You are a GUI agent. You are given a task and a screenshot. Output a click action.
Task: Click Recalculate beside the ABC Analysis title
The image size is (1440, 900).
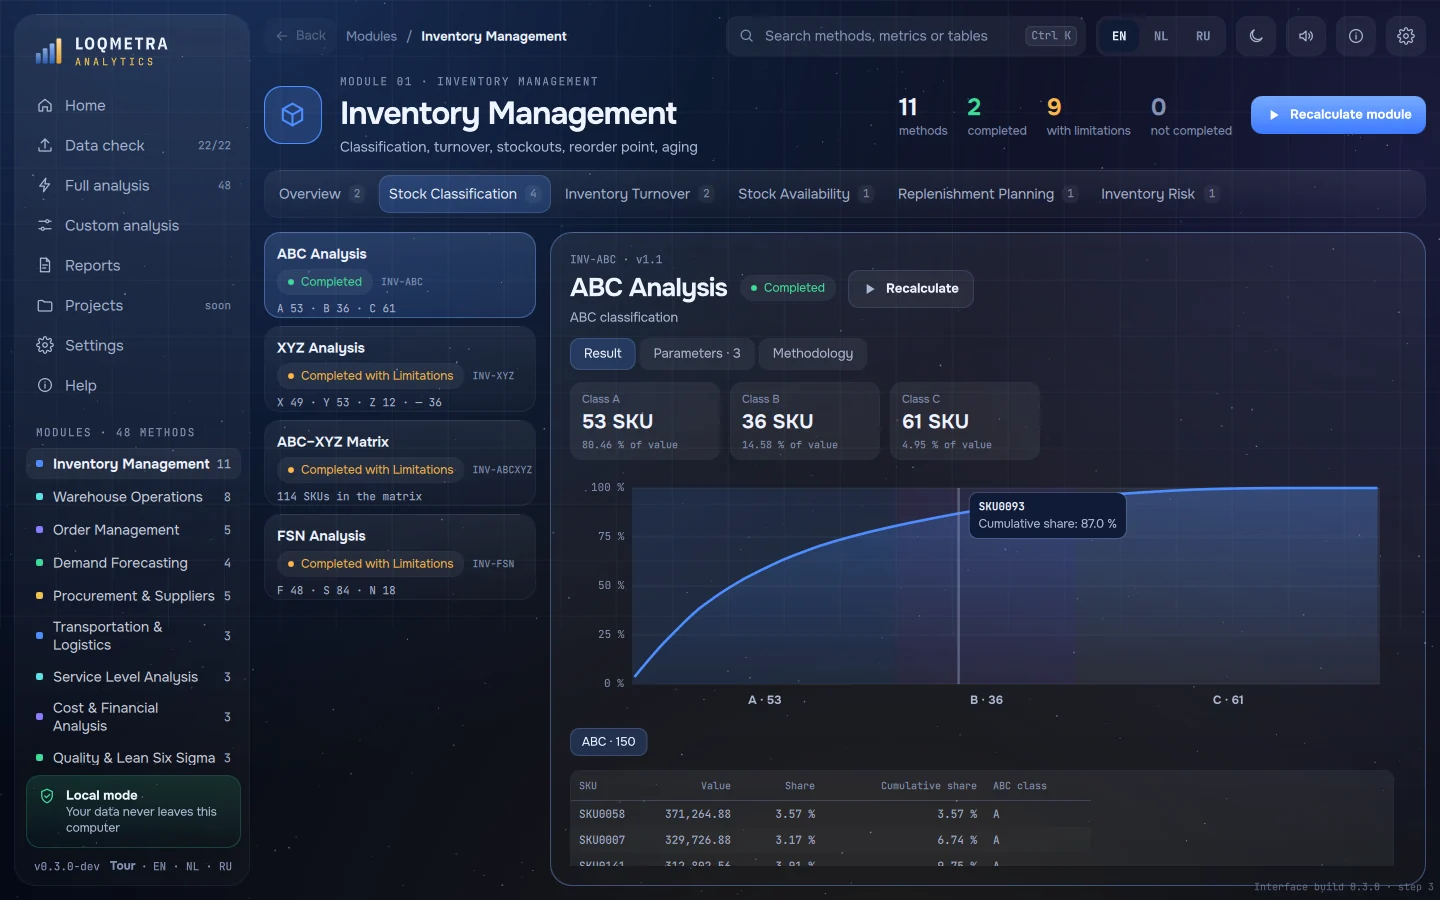911,289
